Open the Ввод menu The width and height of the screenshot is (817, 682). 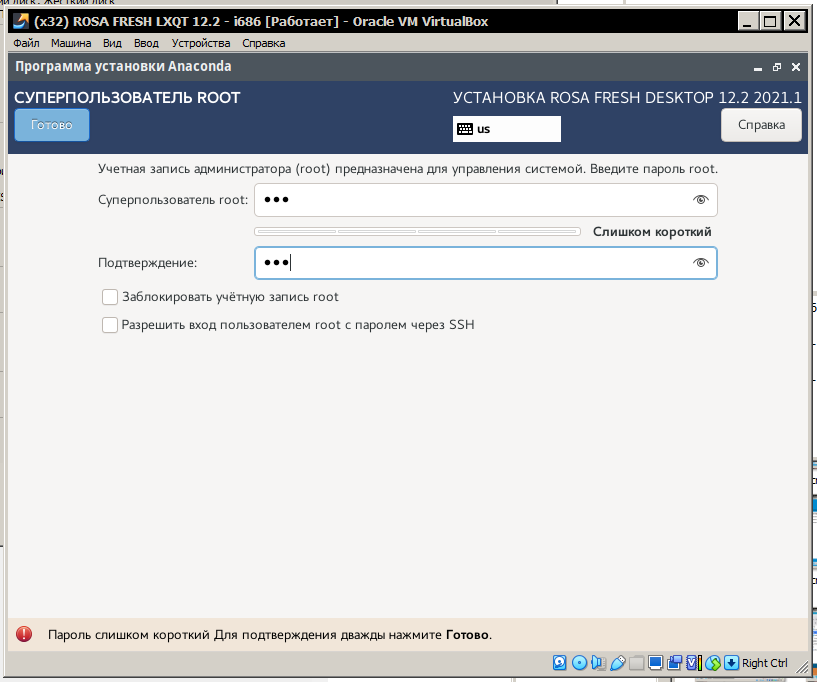pos(146,43)
